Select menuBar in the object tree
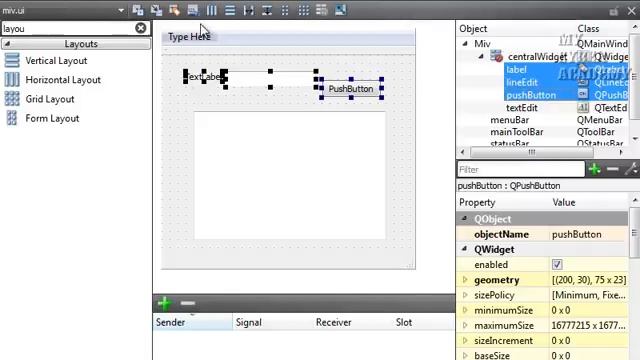 click(x=509, y=120)
